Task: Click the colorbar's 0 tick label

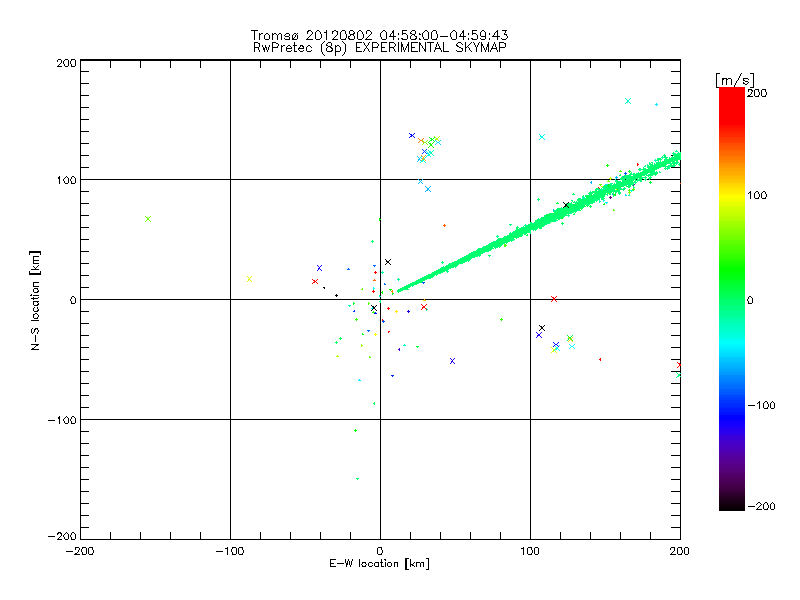Action: 750,300
